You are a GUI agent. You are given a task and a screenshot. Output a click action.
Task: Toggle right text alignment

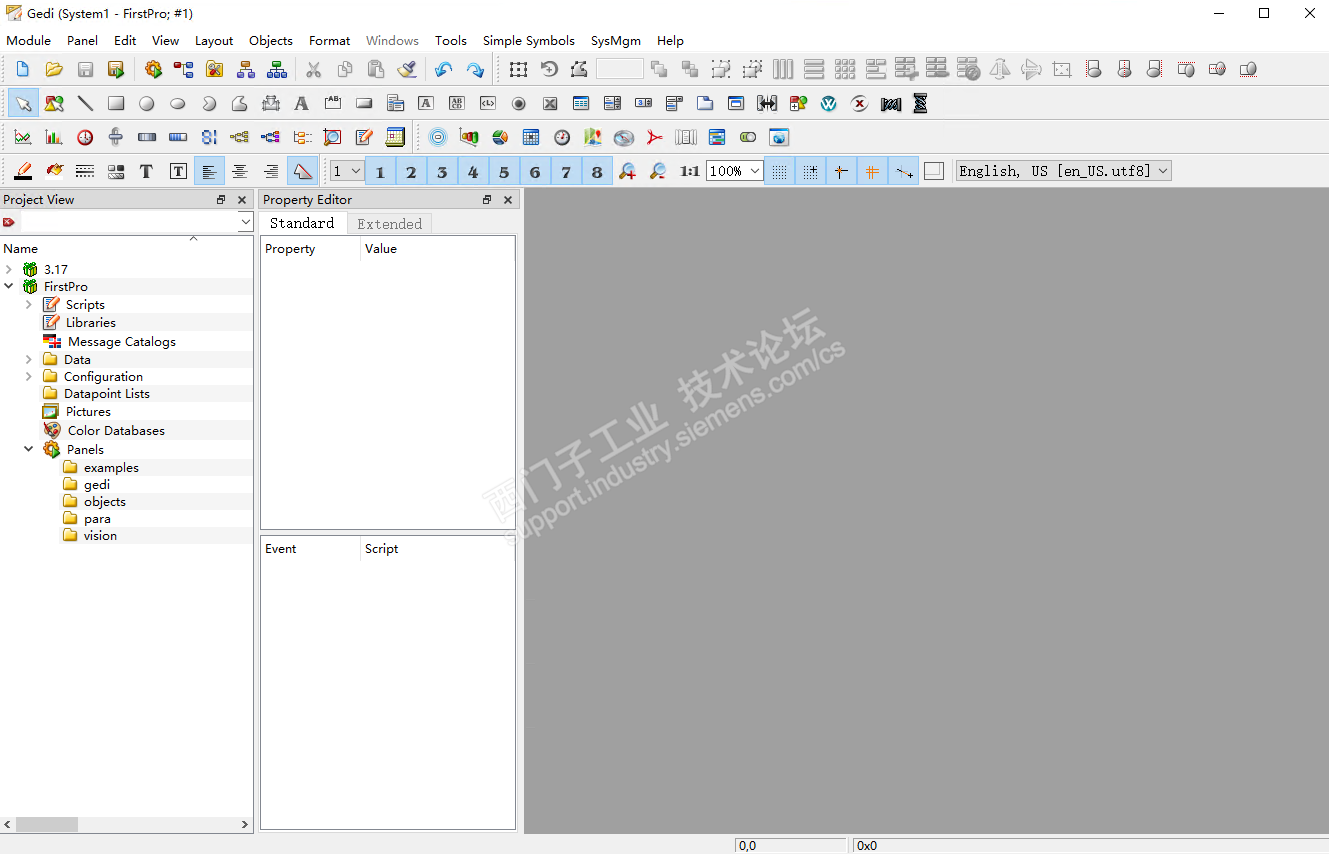(x=271, y=171)
